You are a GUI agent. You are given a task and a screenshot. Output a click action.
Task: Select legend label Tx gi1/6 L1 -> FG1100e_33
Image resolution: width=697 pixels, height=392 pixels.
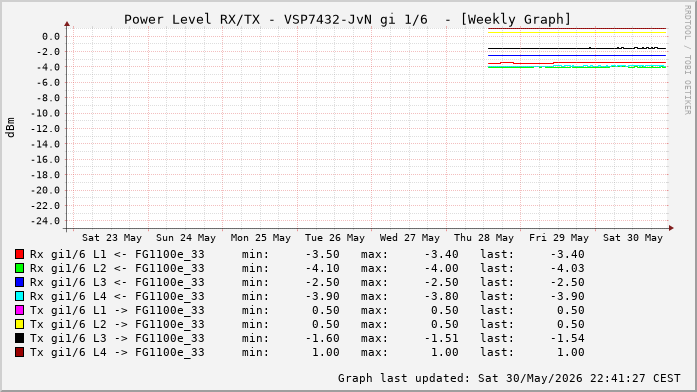117,310
